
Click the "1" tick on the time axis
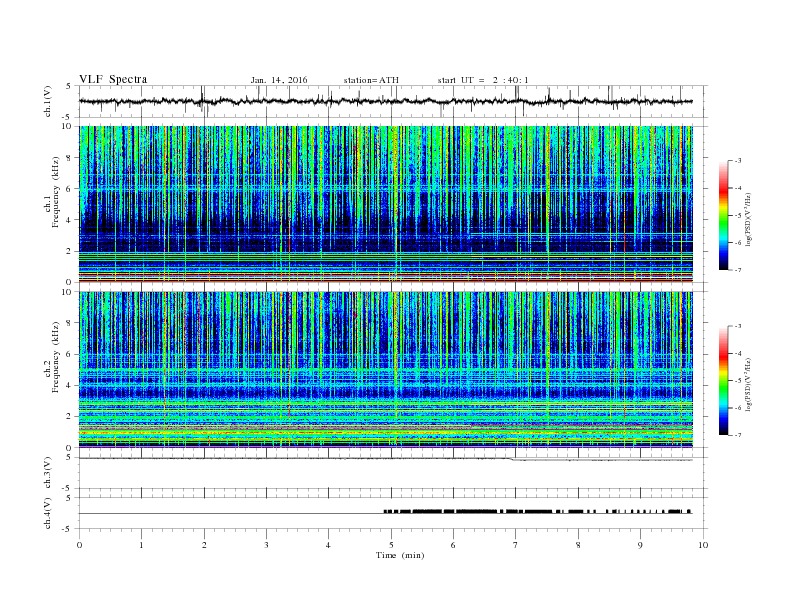point(141,545)
